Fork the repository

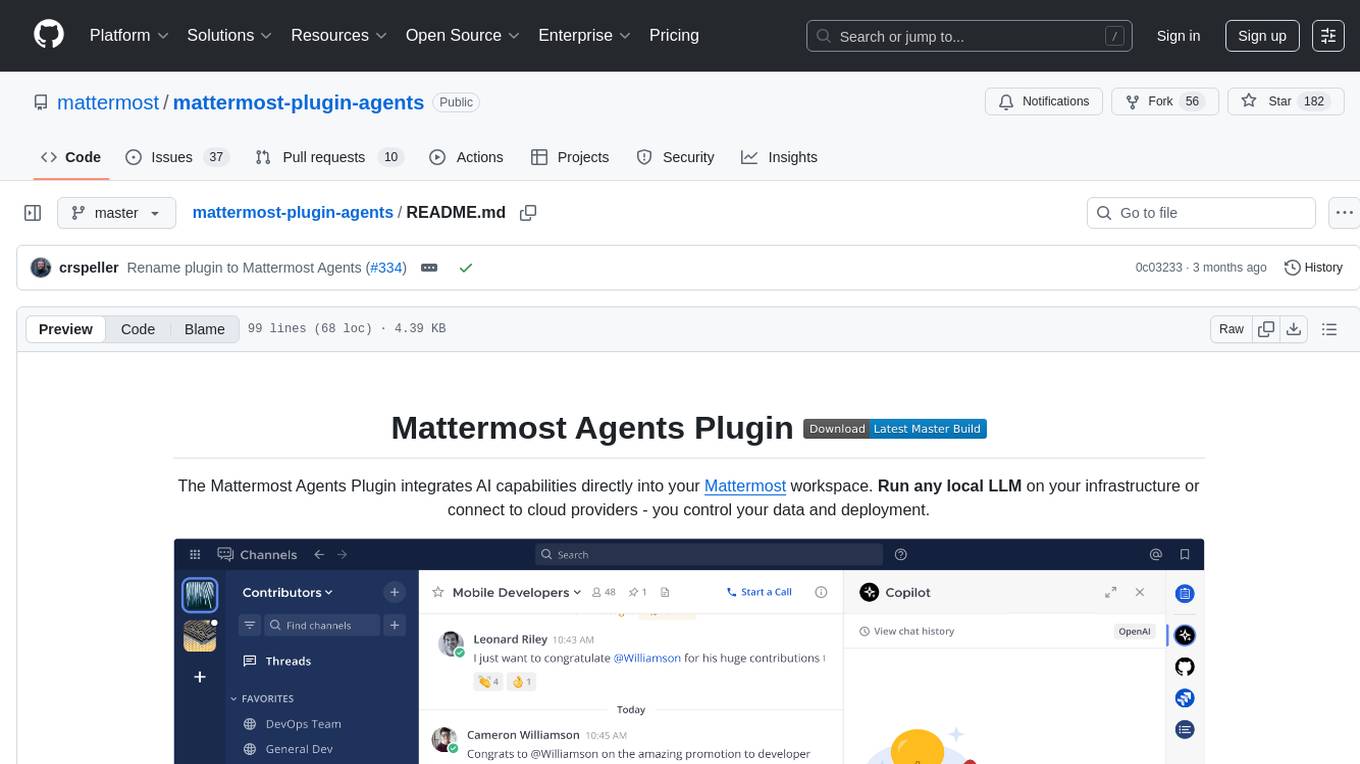[x=1165, y=102]
